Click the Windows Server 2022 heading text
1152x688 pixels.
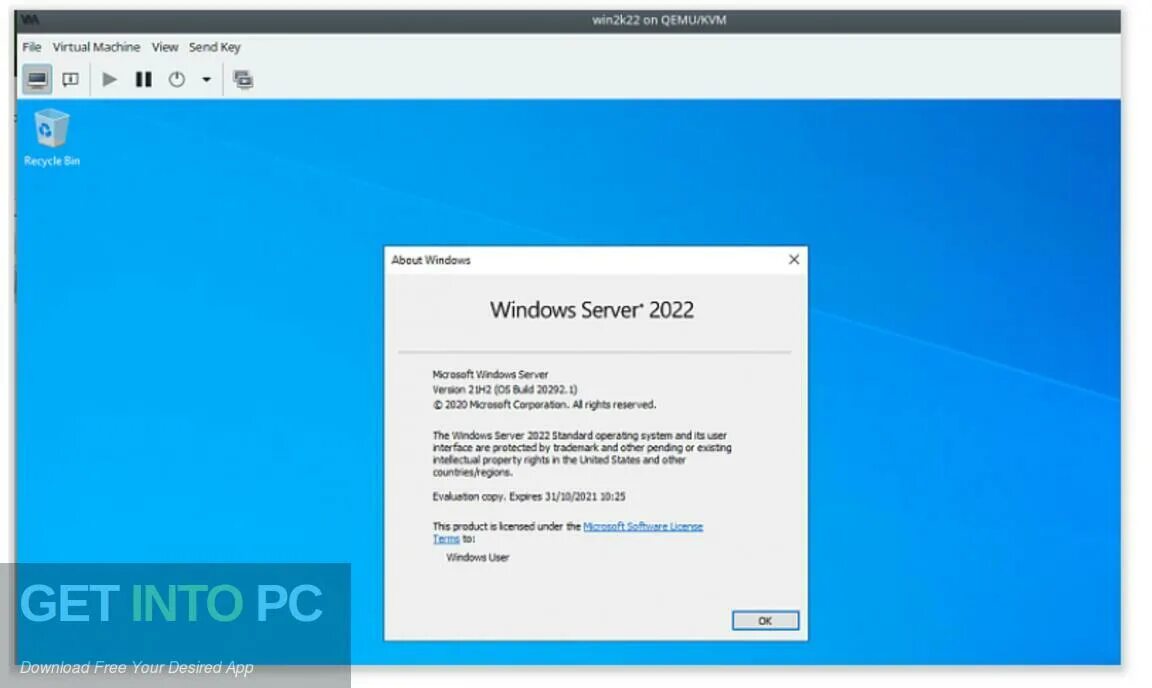click(x=591, y=310)
